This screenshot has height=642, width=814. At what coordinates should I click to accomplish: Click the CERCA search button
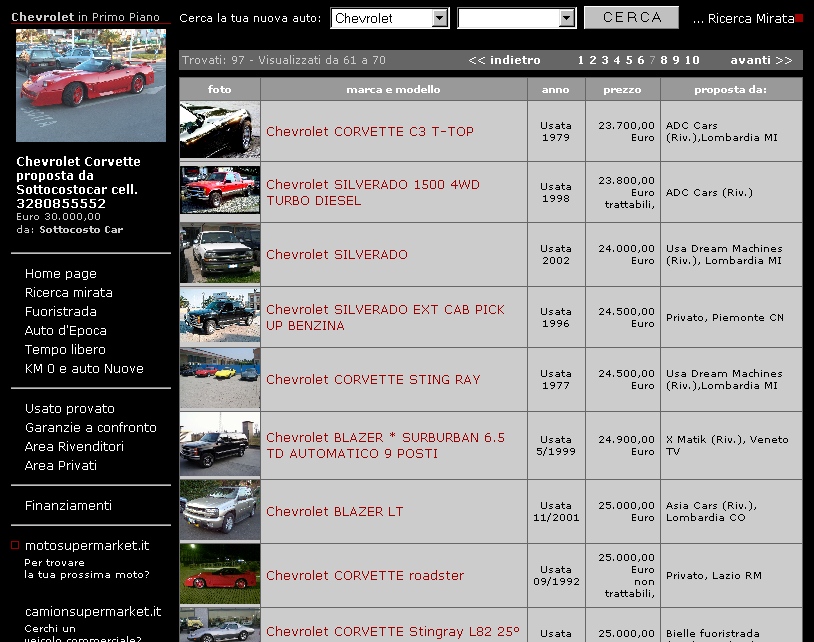[x=631, y=18]
